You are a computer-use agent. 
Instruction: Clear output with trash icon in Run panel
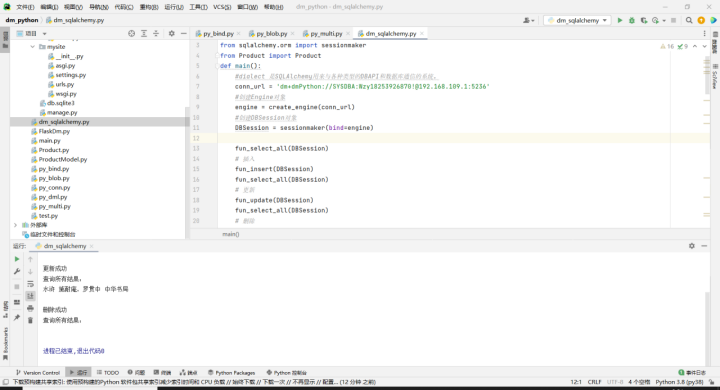(x=30, y=320)
